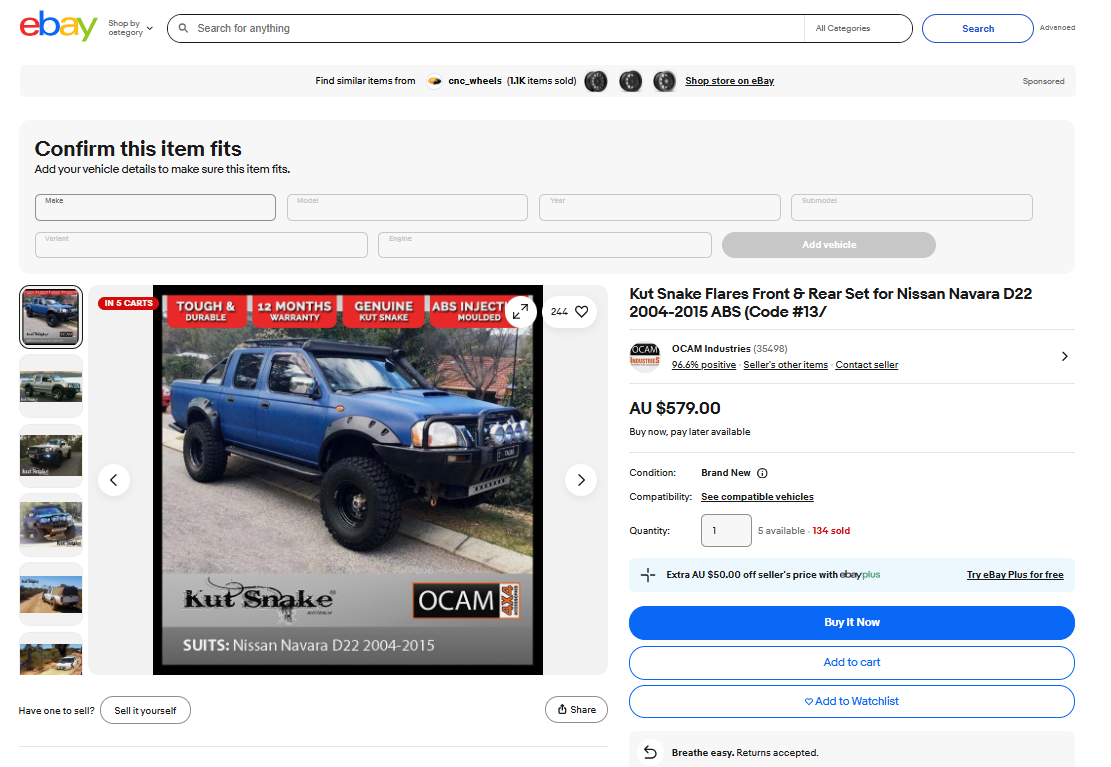Select the second truck thumbnail image
The height and width of the screenshot is (767, 1111).
click(x=51, y=386)
